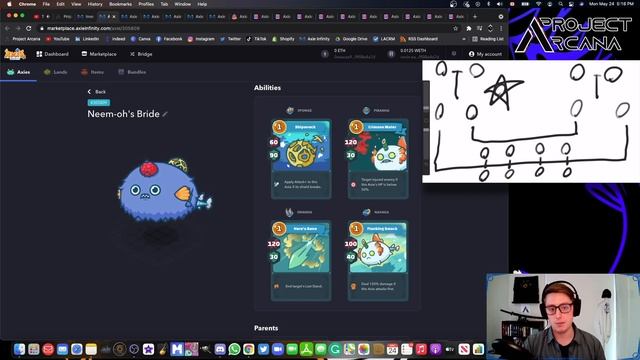This screenshot has width=640, height=360.
Task: Switch to the Axies tab
Action: click(19, 72)
